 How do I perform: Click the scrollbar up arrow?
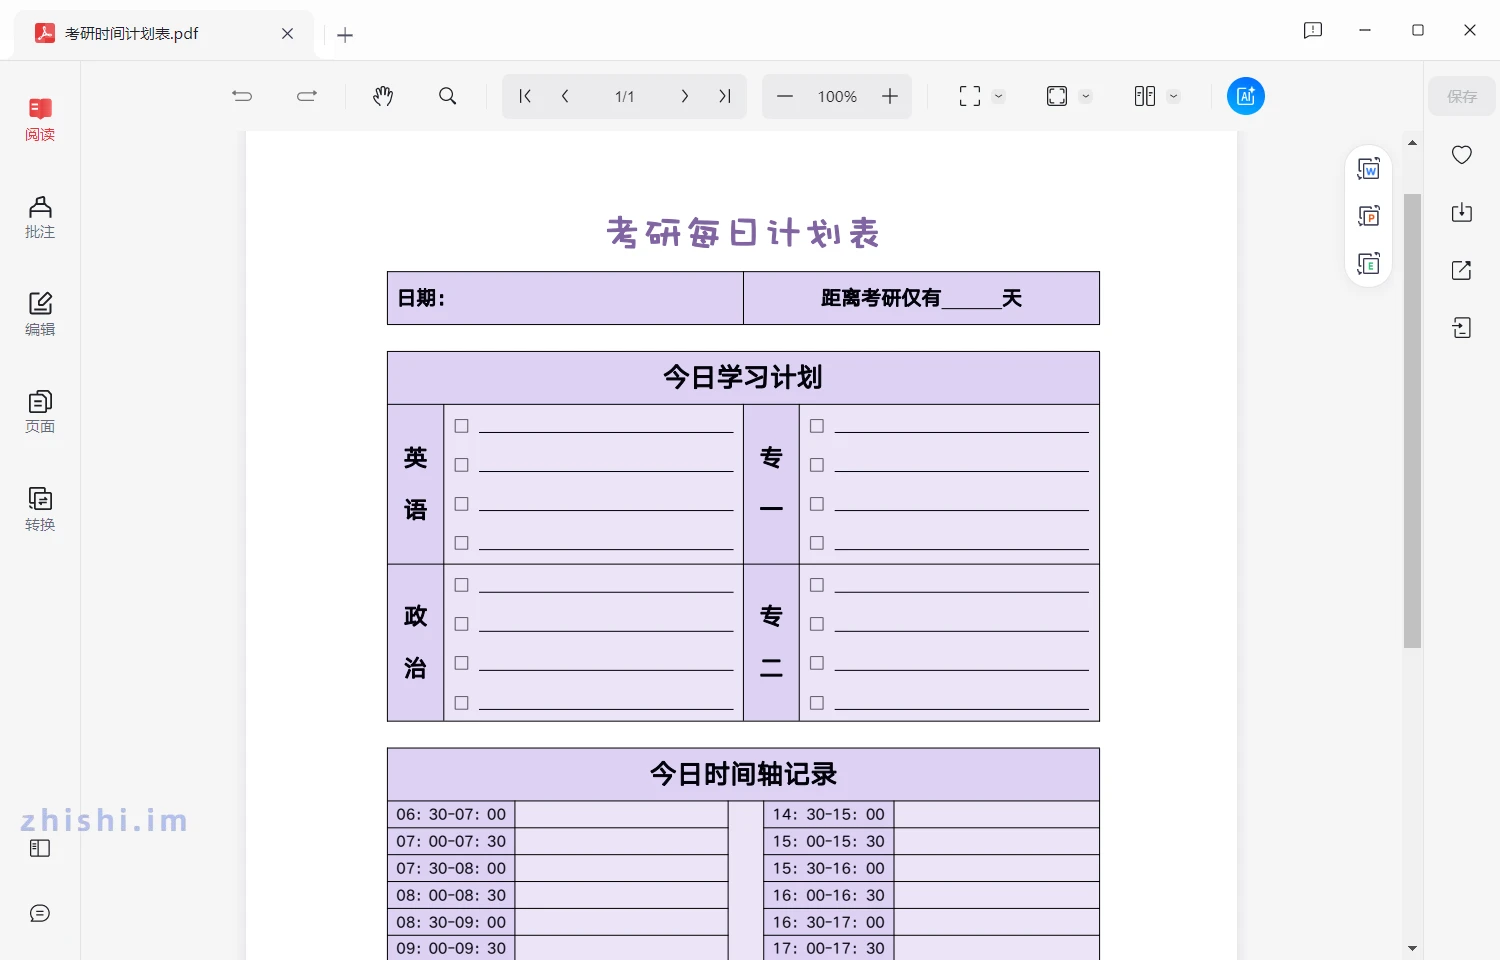coord(1412,143)
